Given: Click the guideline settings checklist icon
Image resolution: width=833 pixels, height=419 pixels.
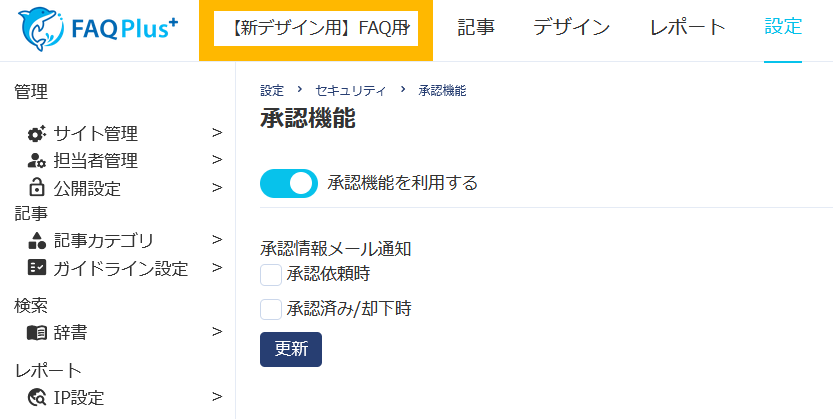Looking at the screenshot, I should pos(37,268).
